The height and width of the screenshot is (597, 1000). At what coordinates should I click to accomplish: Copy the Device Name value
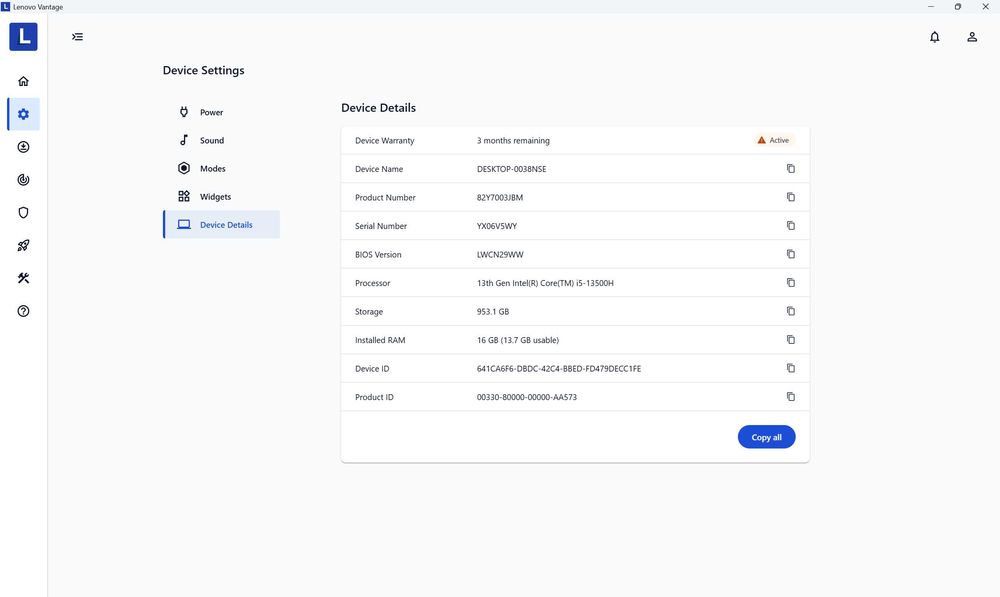[x=791, y=169]
